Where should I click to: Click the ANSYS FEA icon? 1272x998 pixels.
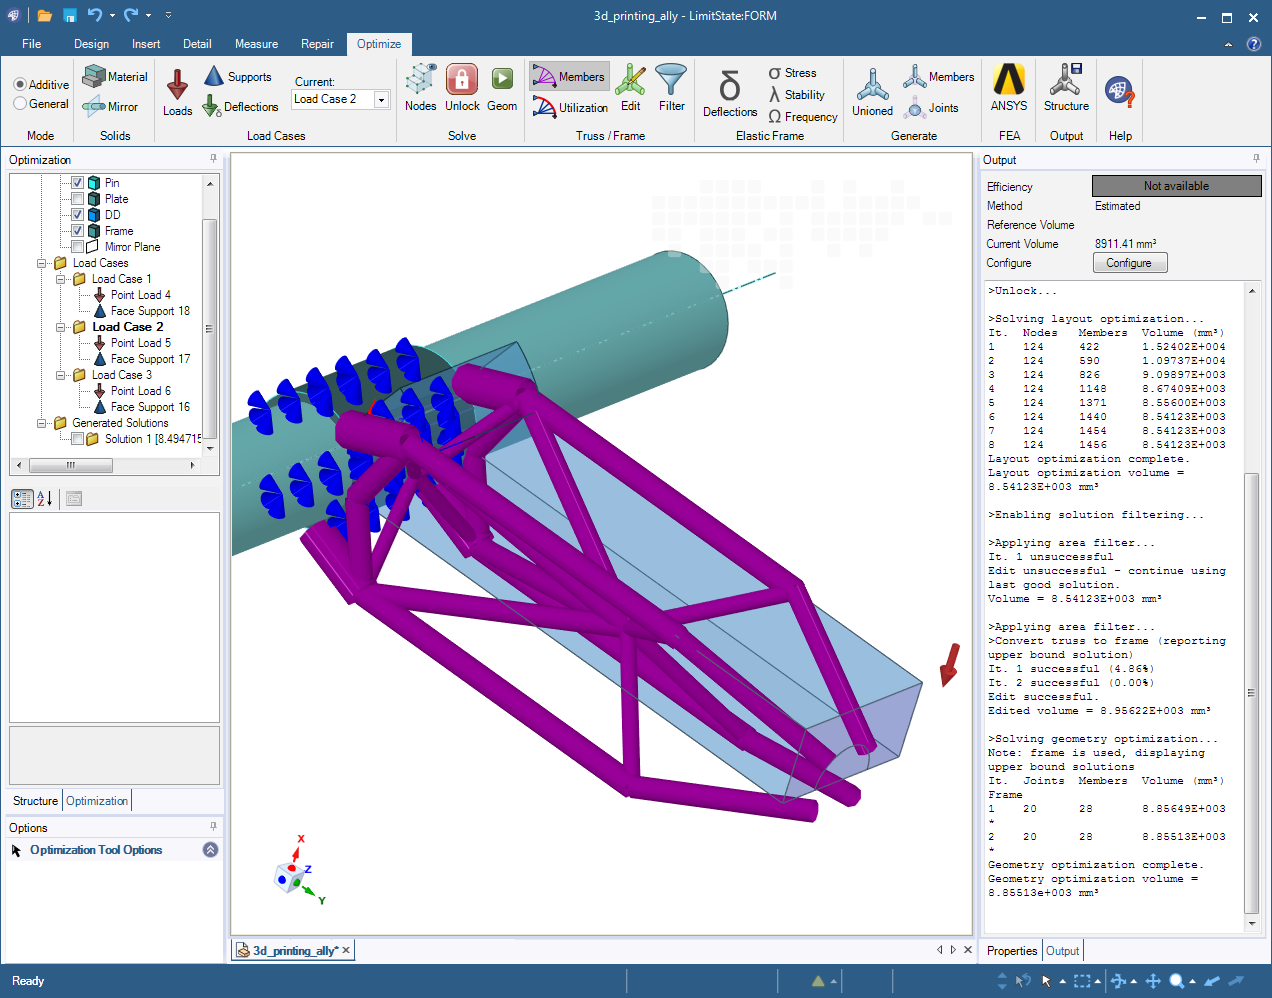1009,79
